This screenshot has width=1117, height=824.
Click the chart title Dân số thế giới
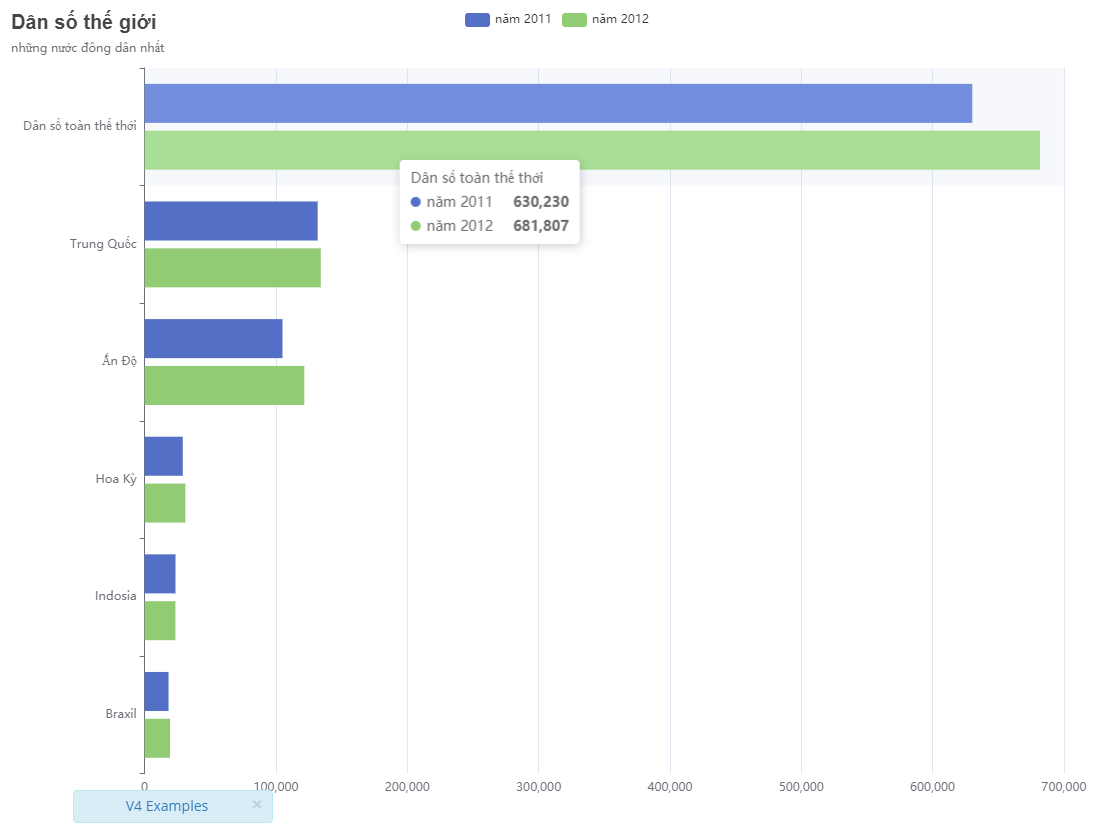pyautogui.click(x=83, y=21)
